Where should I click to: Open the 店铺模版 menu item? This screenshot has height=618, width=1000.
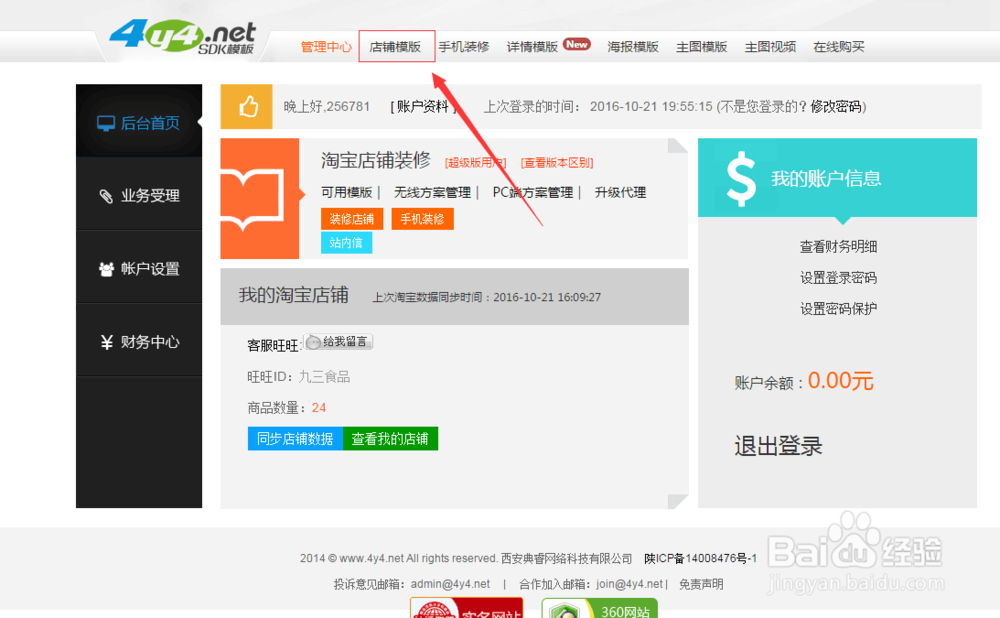[395, 47]
